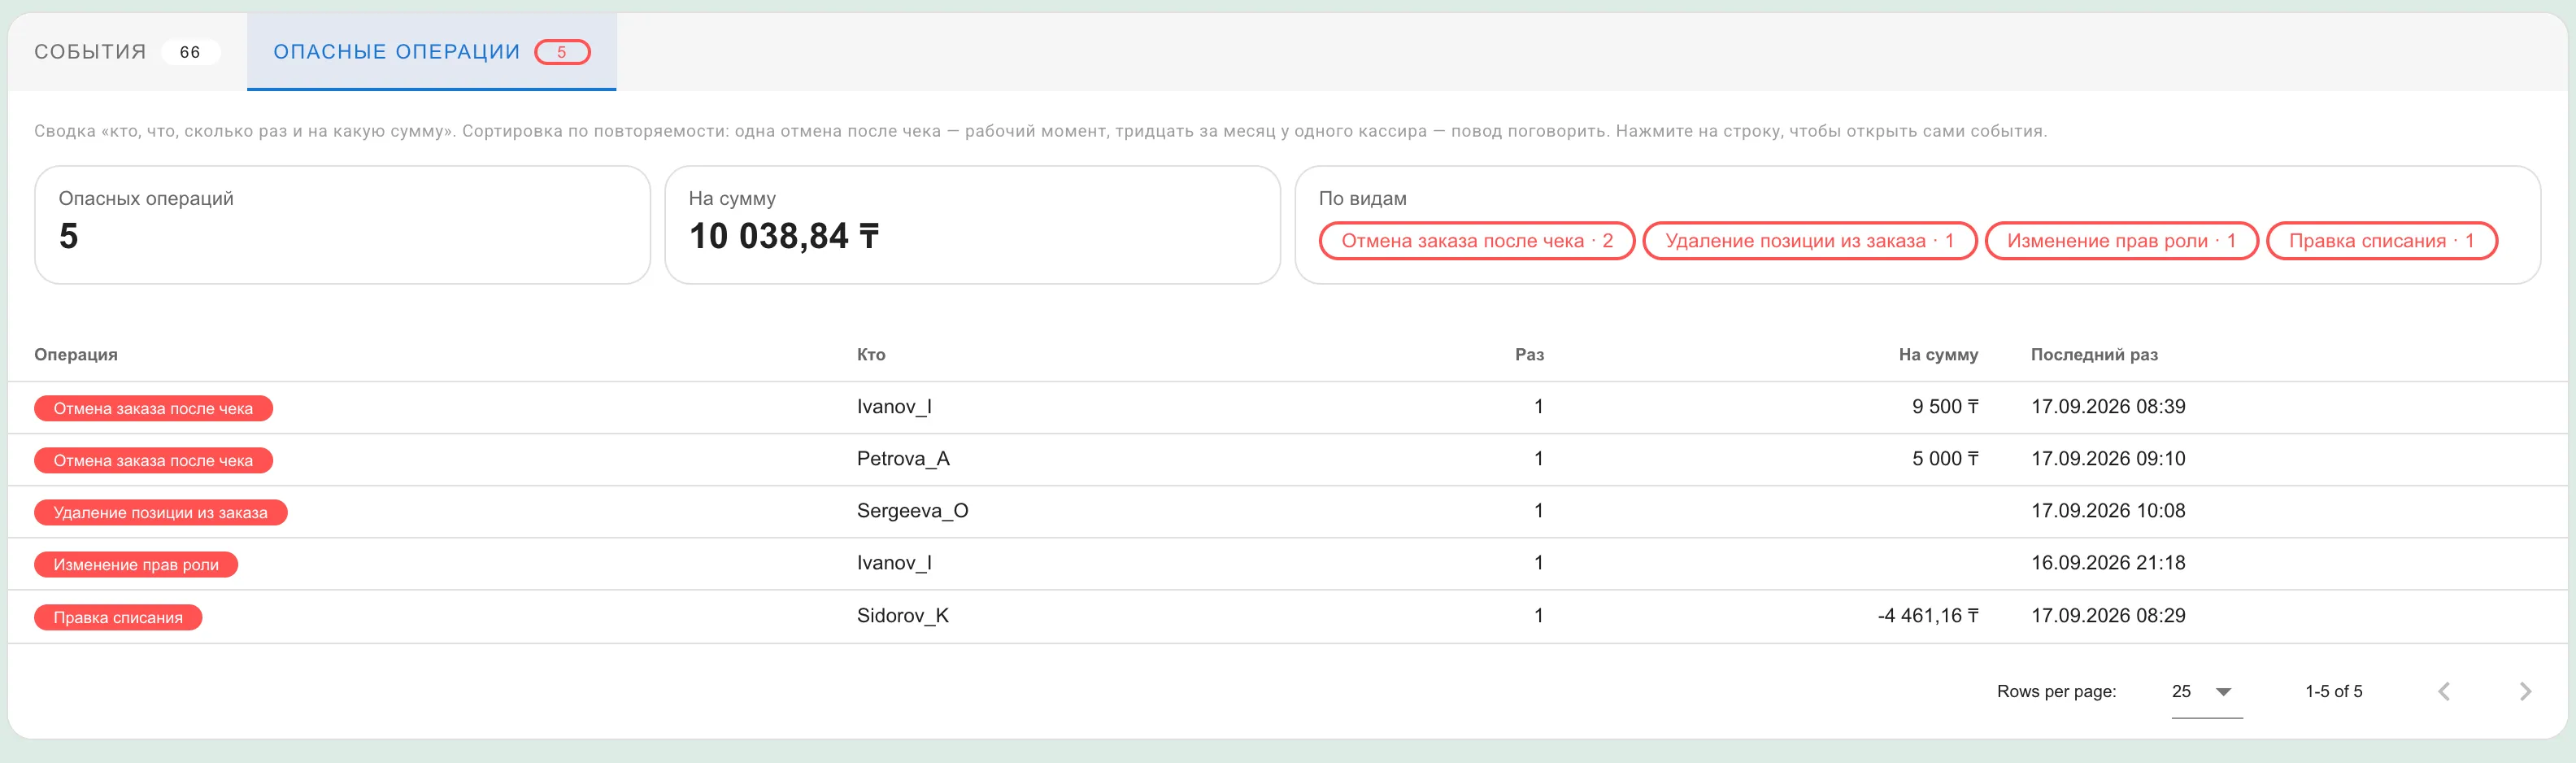Filter by Удаление позиции из заказа · 1 chip
The height and width of the screenshot is (763, 2576).
pyautogui.click(x=1810, y=241)
